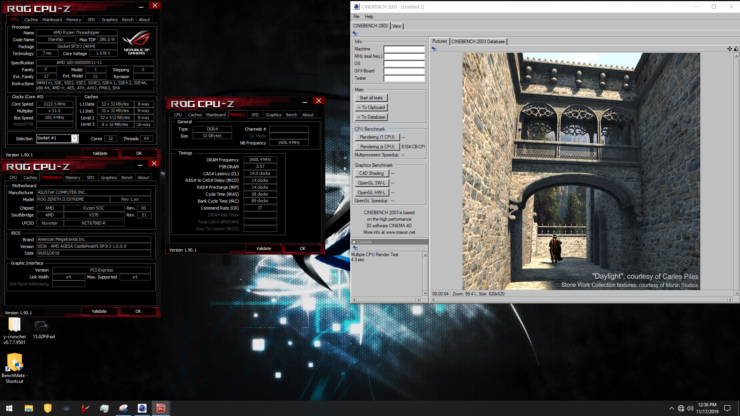Click the Windows Start button
The image size is (740, 416).
click(x=7, y=408)
